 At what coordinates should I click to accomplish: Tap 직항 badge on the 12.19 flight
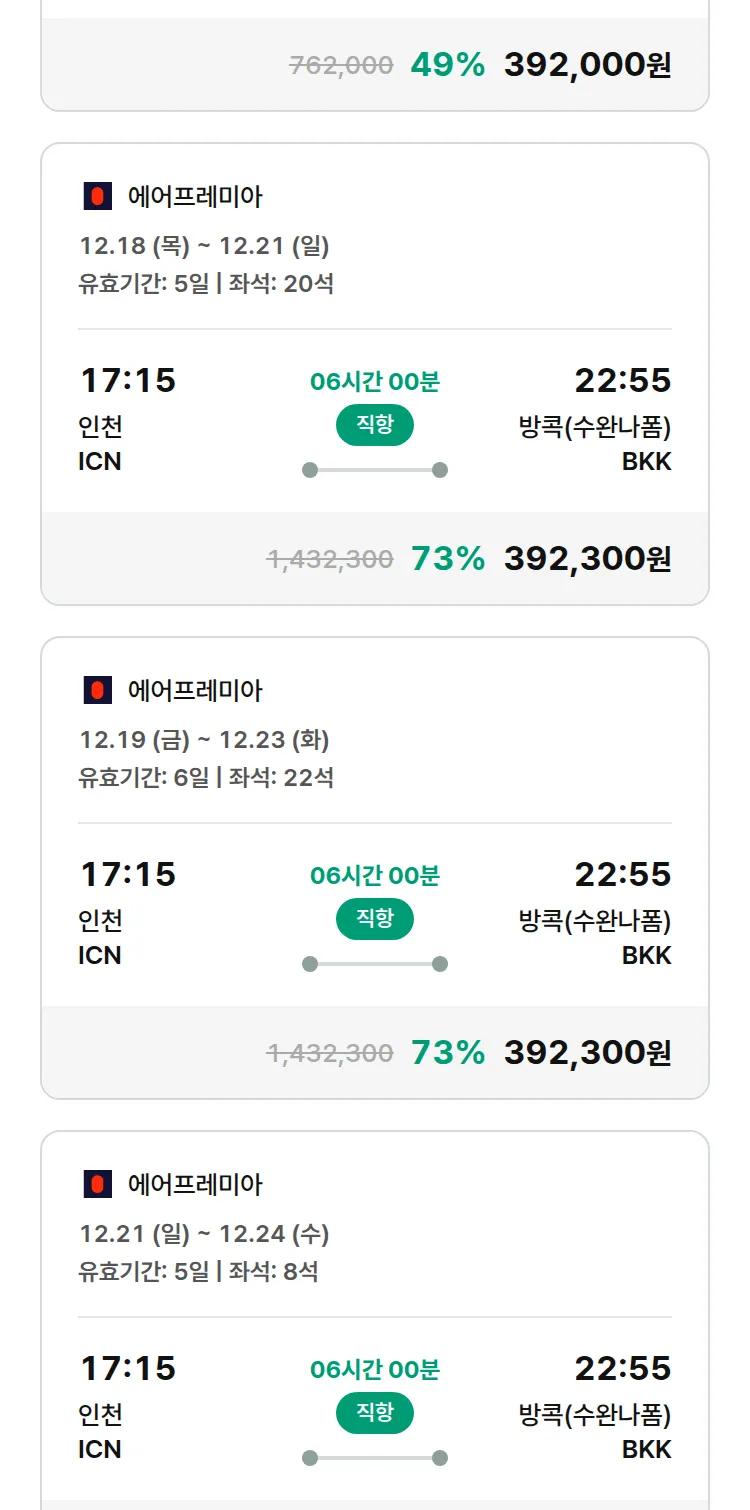click(x=374, y=919)
